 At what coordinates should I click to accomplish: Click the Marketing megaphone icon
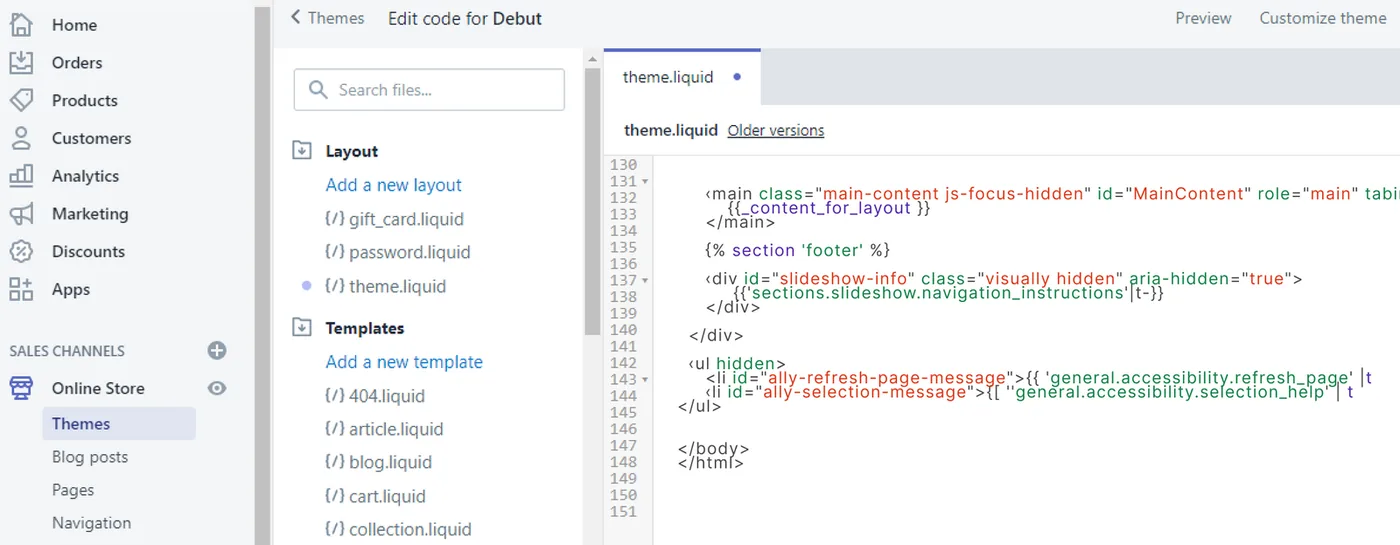click(21, 214)
